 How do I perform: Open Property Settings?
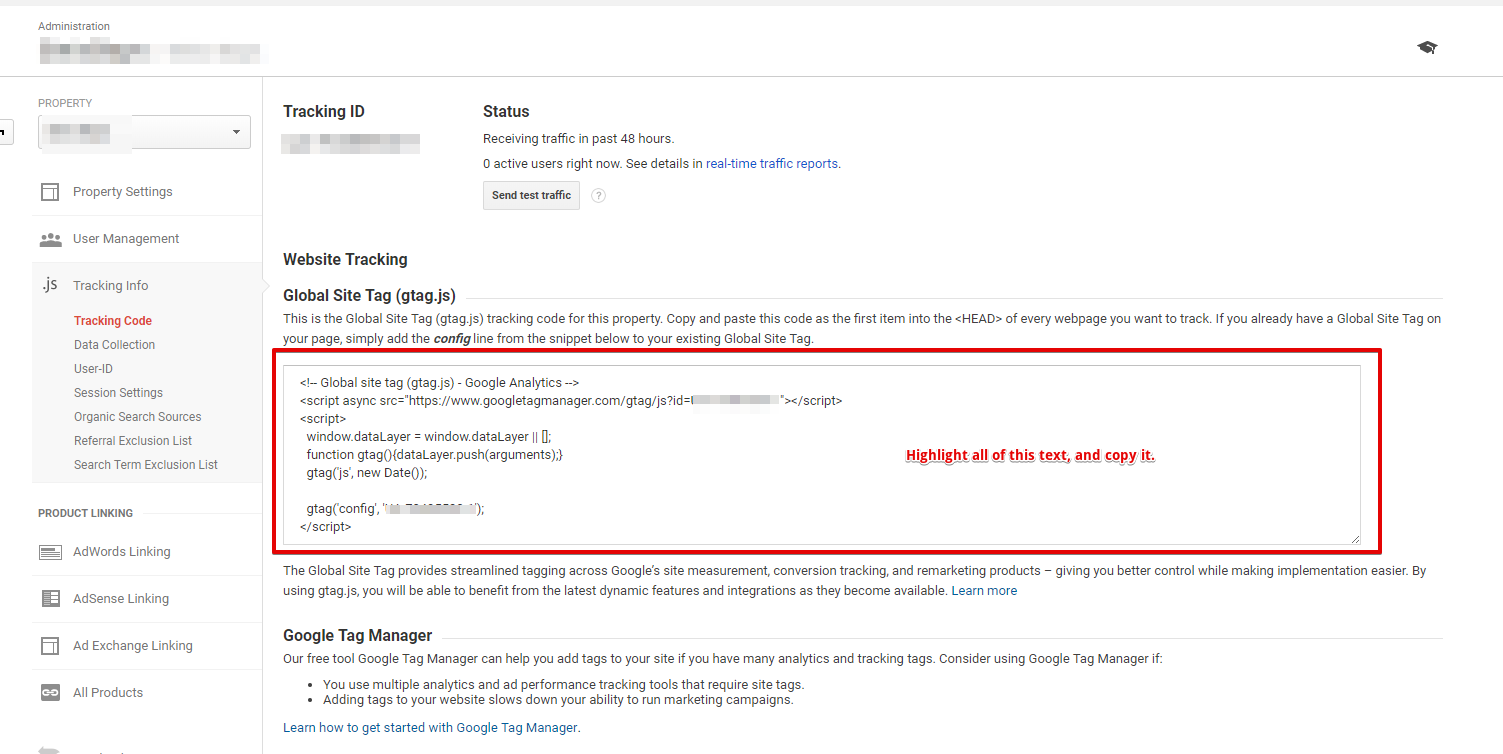[122, 192]
